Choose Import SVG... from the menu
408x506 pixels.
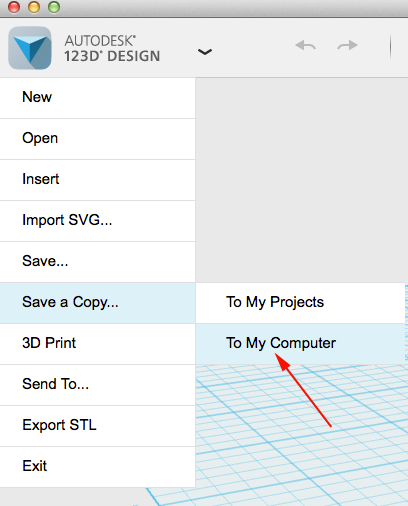(97, 221)
